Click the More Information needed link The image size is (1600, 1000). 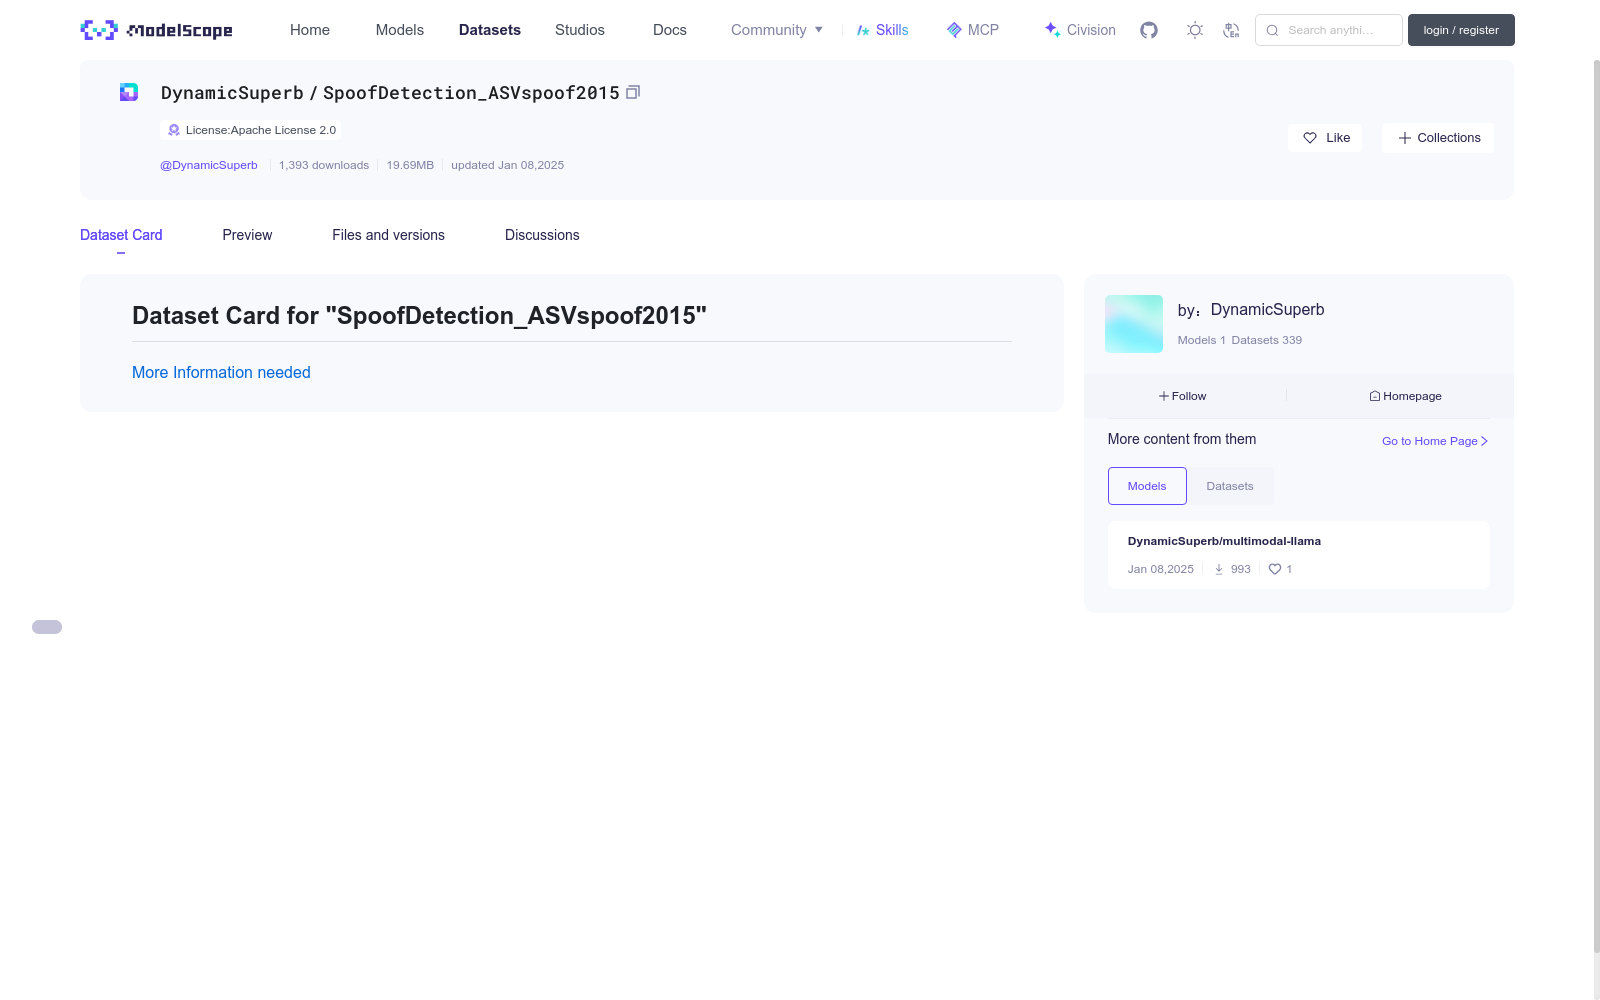coord(221,372)
